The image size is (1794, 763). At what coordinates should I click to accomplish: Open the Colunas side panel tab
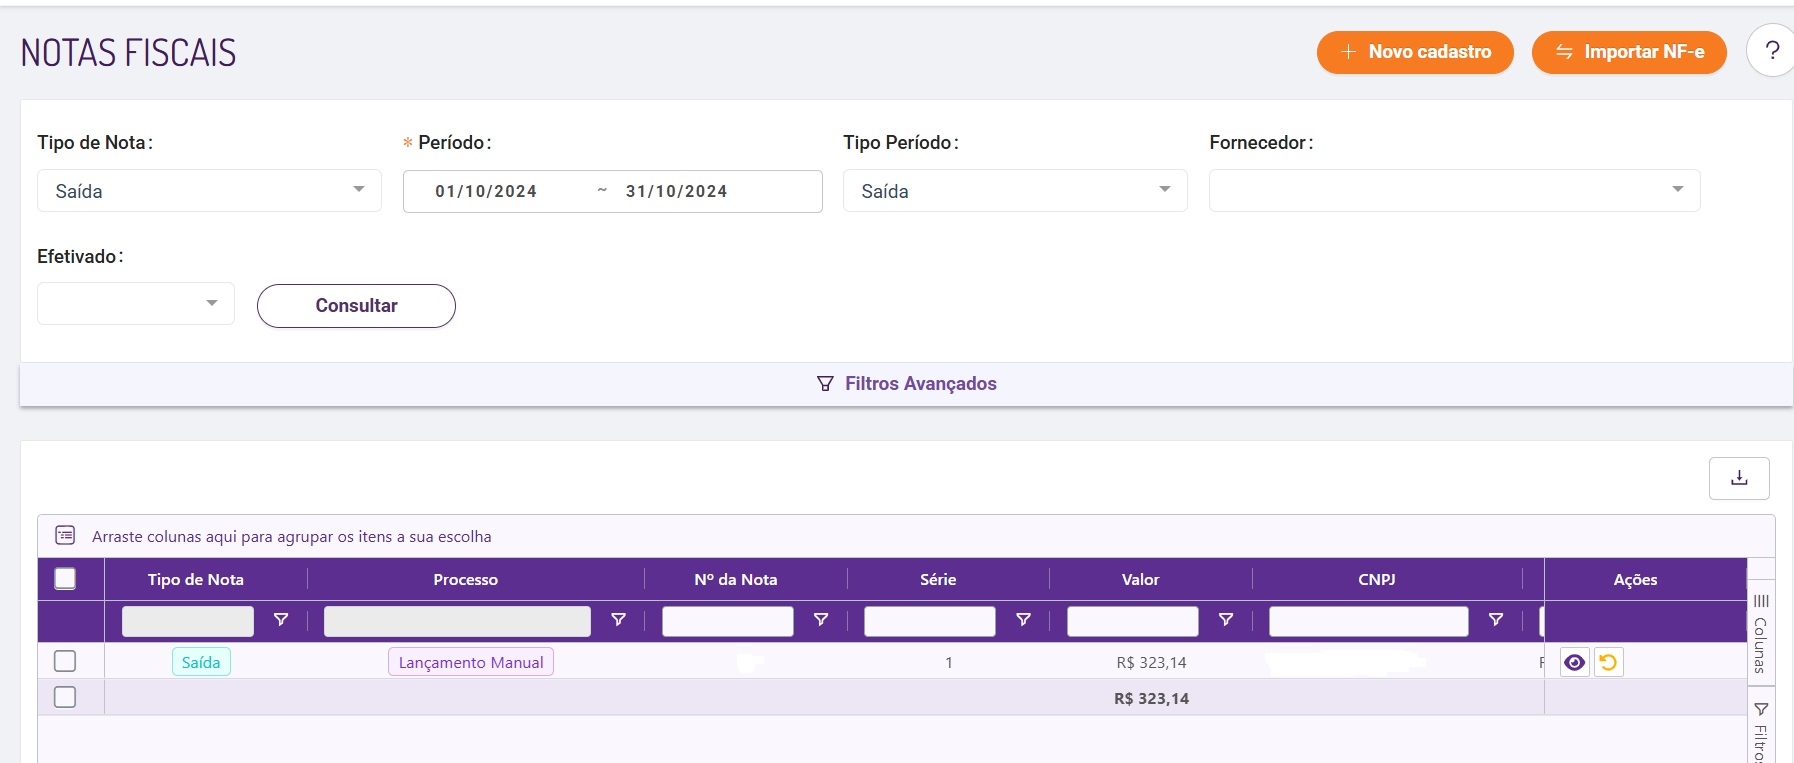pos(1760,633)
